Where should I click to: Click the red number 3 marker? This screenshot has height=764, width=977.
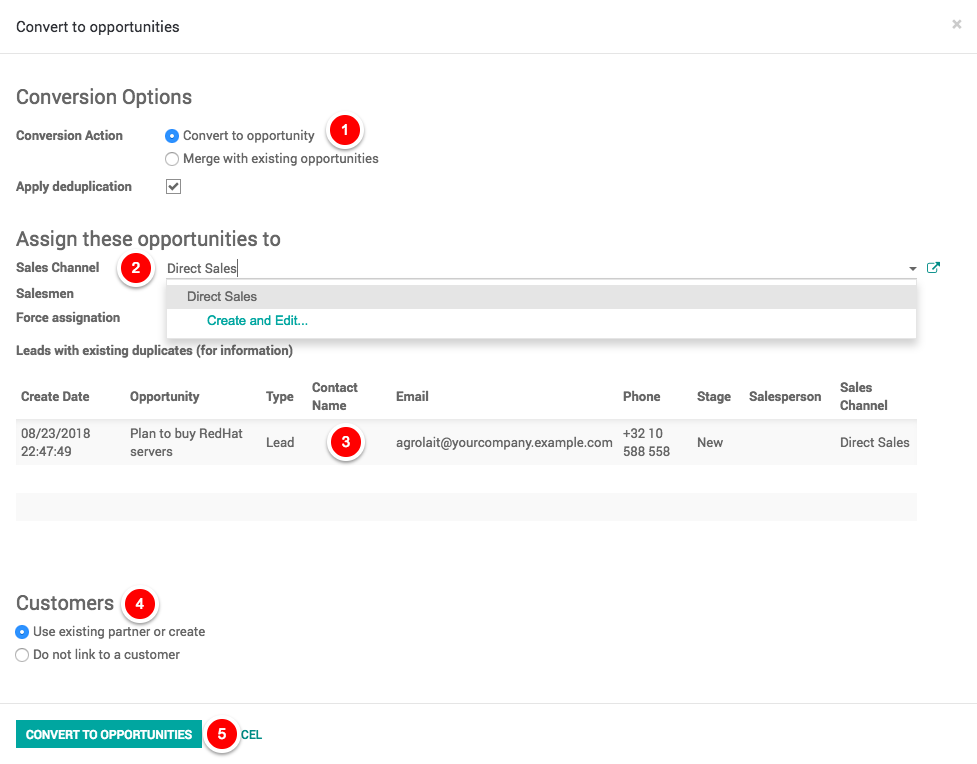pos(345,442)
